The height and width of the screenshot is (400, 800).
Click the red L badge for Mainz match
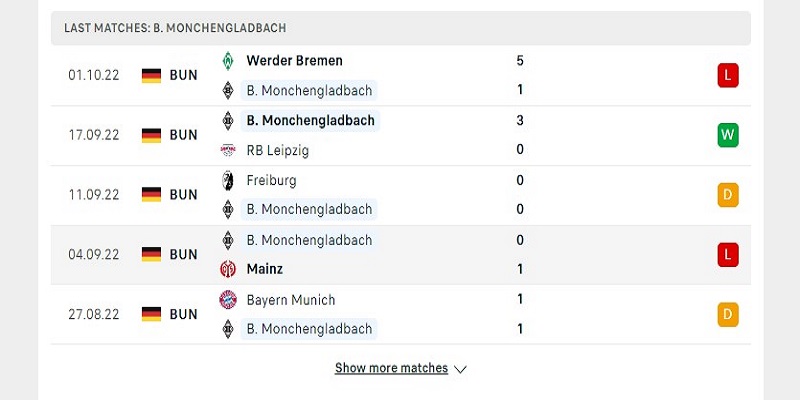pyautogui.click(x=728, y=255)
